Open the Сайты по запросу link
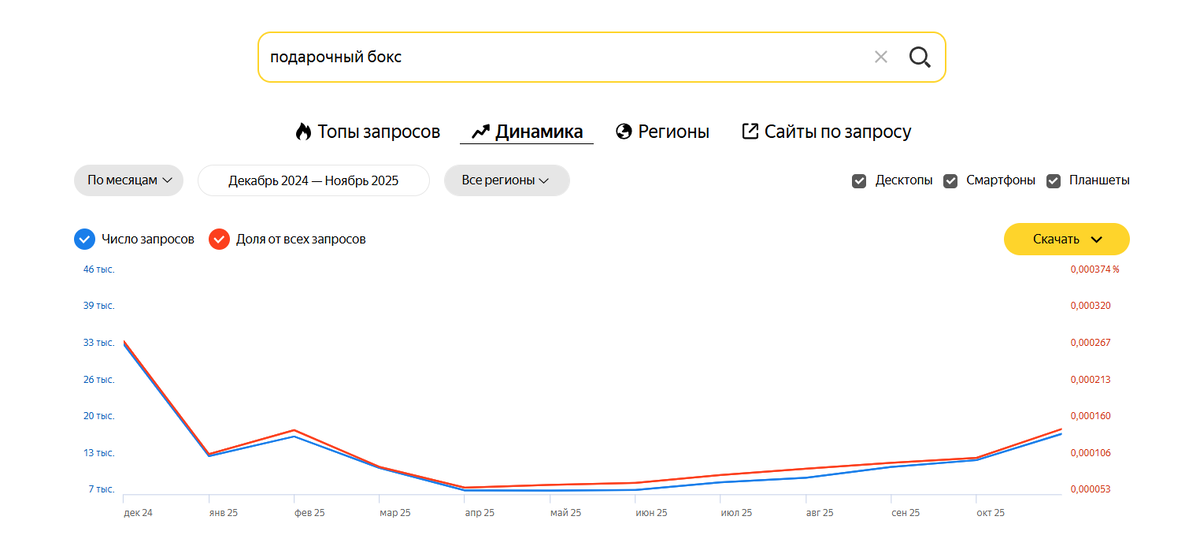Viewport: 1200px width, 535px height. (838, 132)
